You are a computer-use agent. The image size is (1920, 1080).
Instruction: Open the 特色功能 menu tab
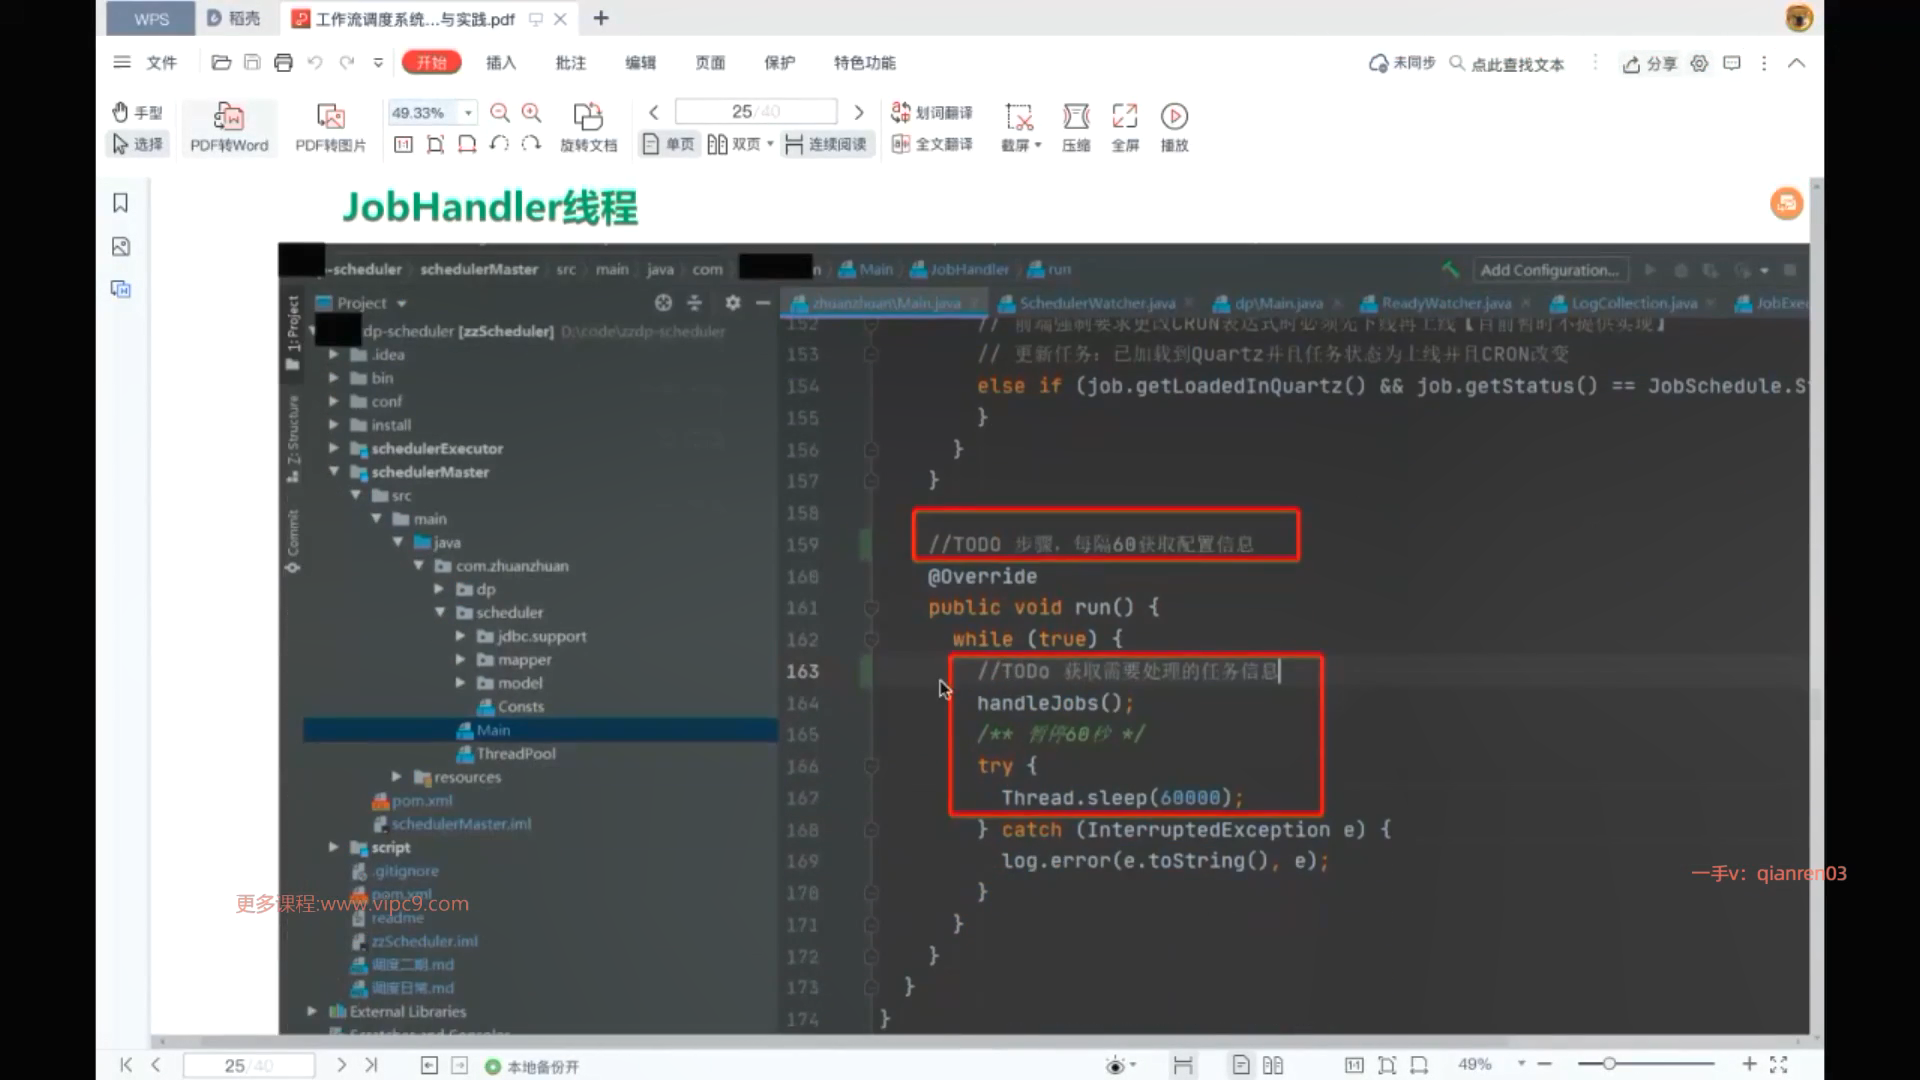pos(864,63)
